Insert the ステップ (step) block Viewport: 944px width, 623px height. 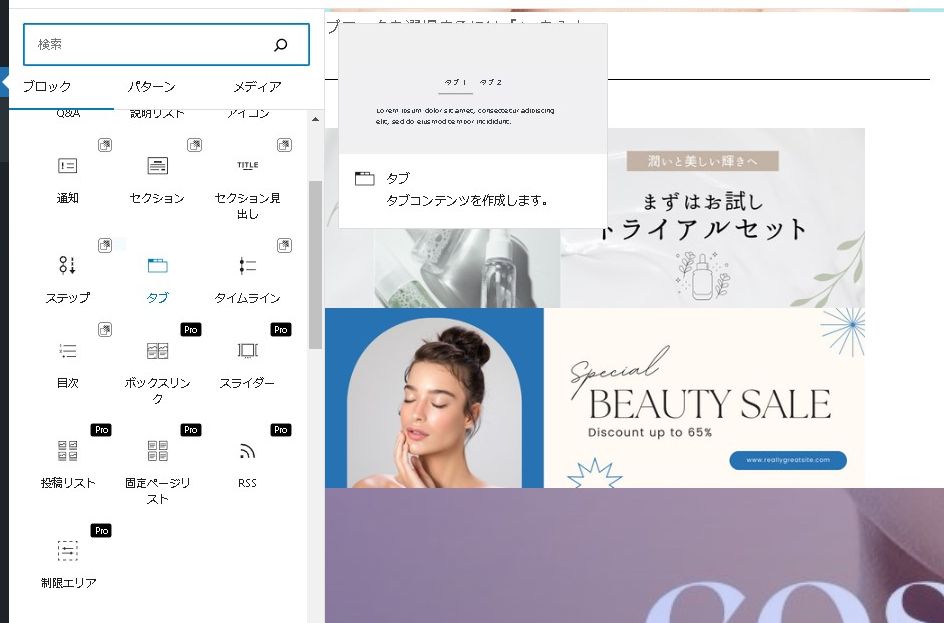click(x=67, y=275)
